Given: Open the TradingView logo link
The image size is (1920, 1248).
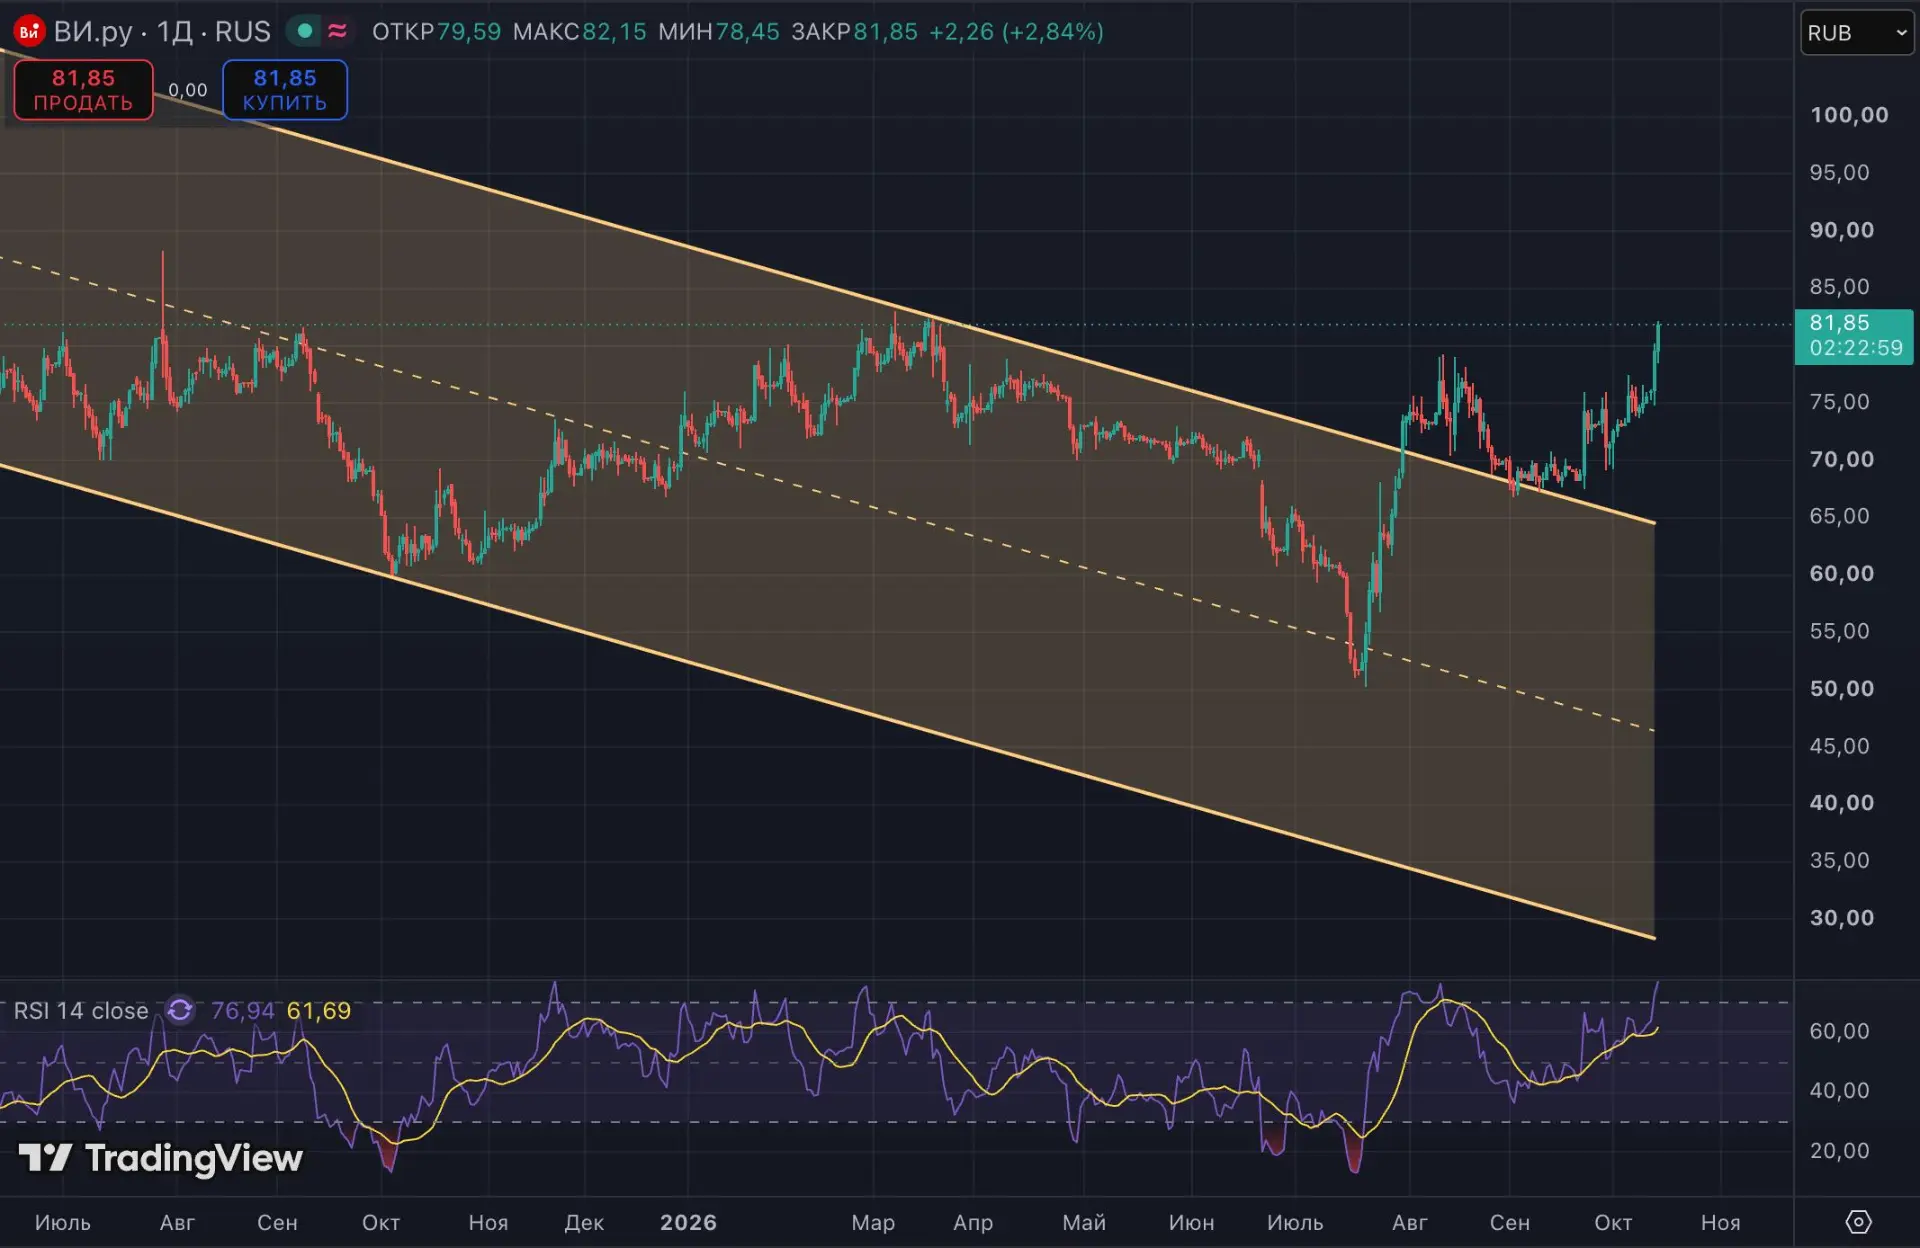Looking at the screenshot, I should pos(161,1158).
